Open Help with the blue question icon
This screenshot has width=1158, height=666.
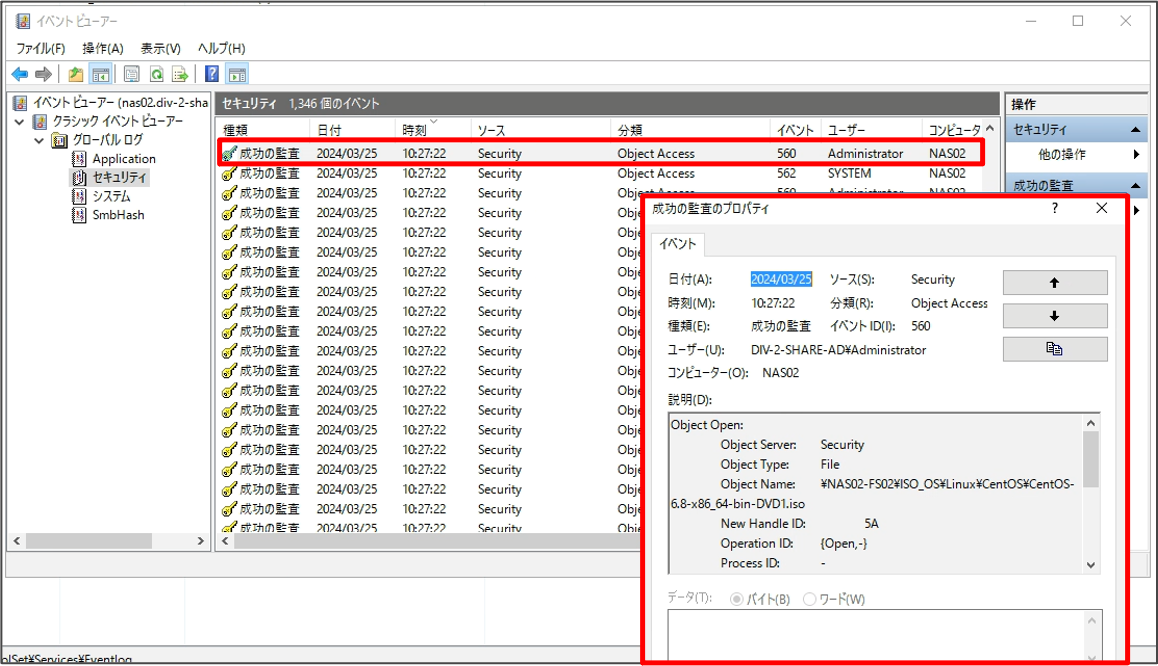pos(212,74)
